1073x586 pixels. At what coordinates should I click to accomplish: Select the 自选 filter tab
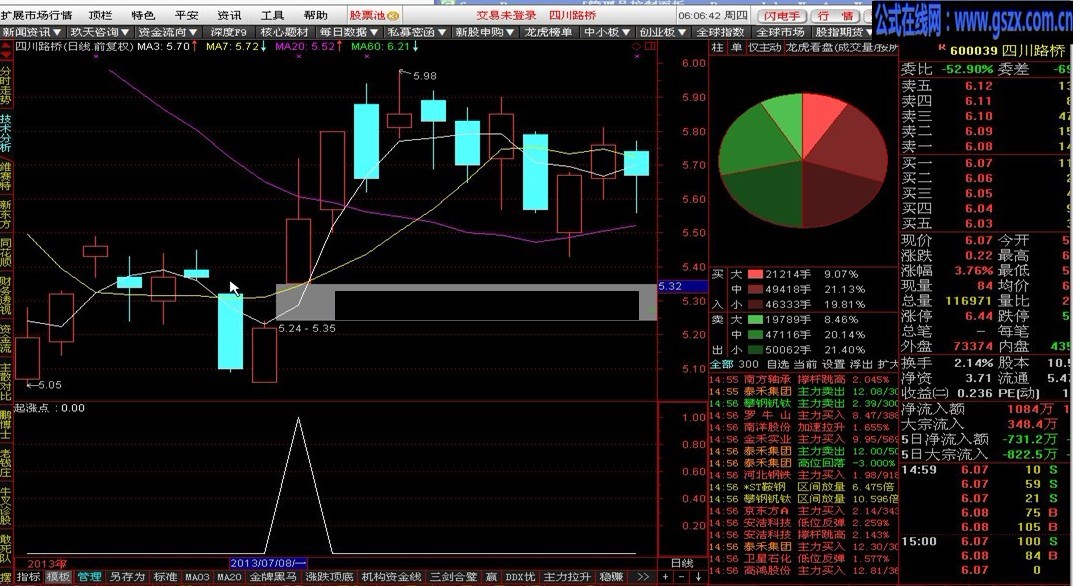point(777,364)
